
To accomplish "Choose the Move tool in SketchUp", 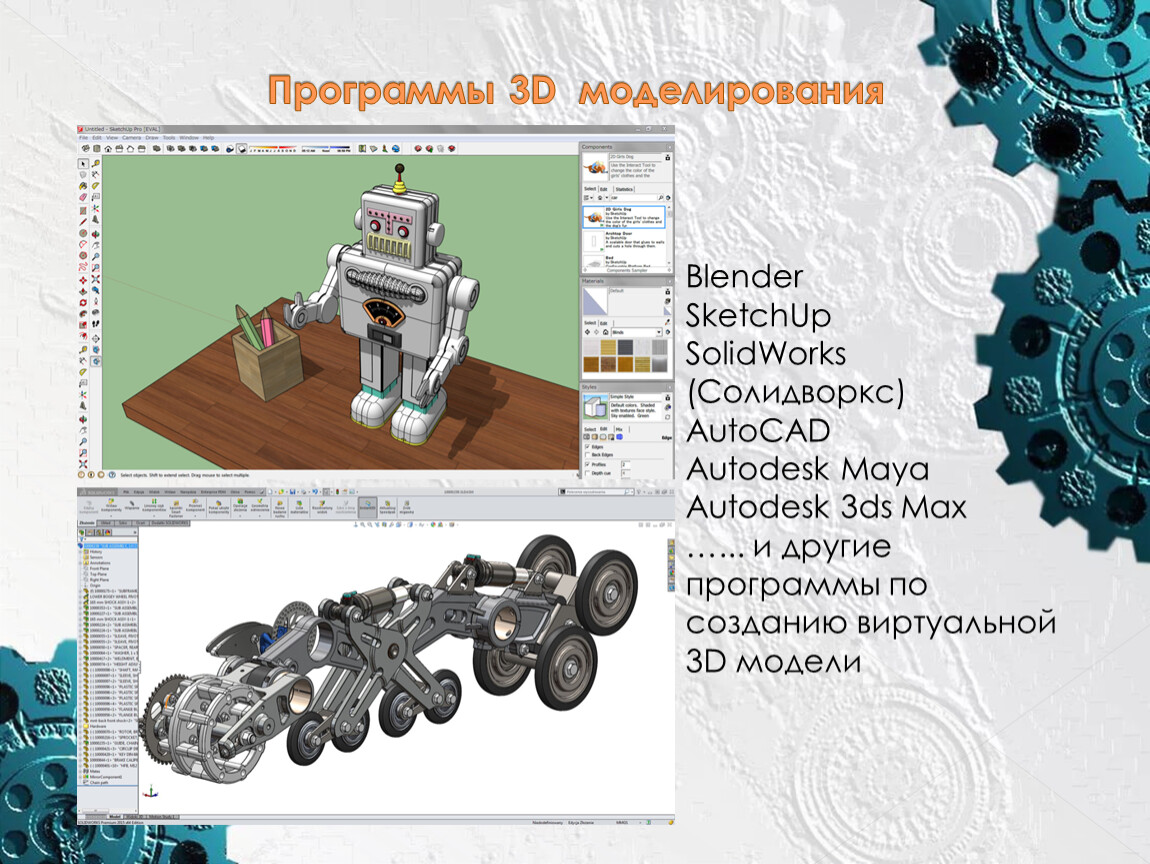I will click(84, 280).
